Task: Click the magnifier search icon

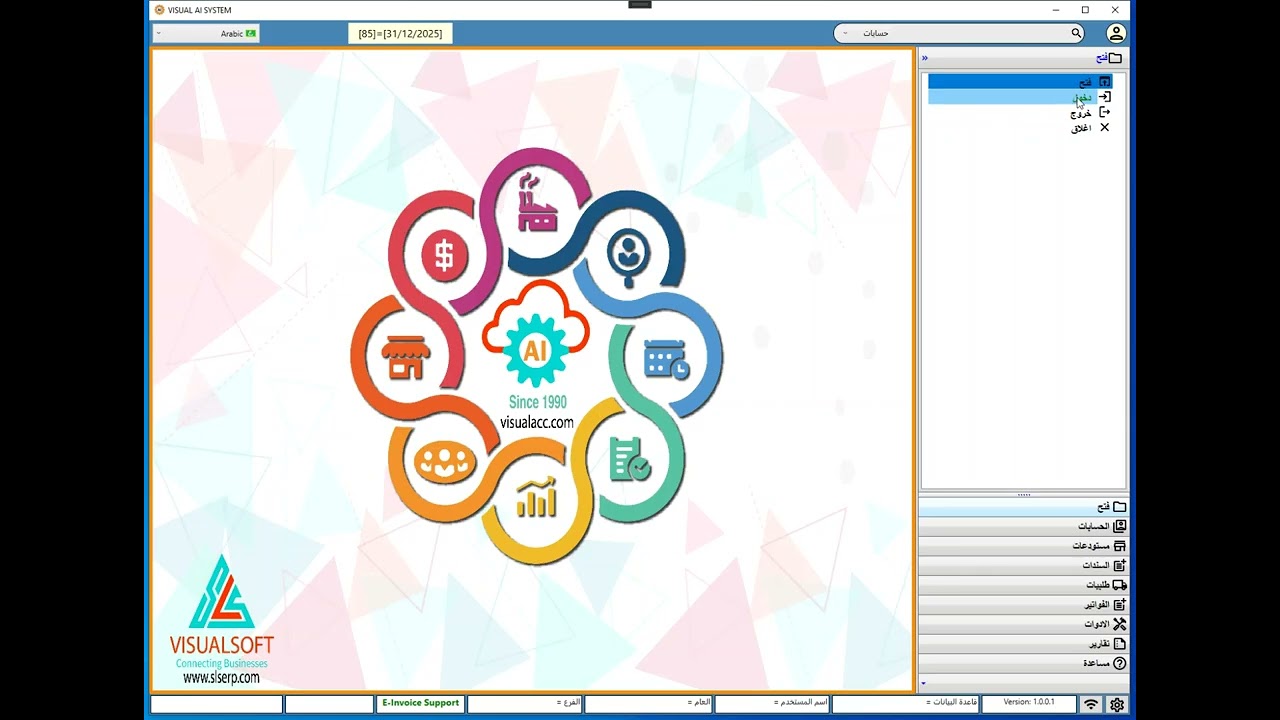Action: pyautogui.click(x=1076, y=33)
